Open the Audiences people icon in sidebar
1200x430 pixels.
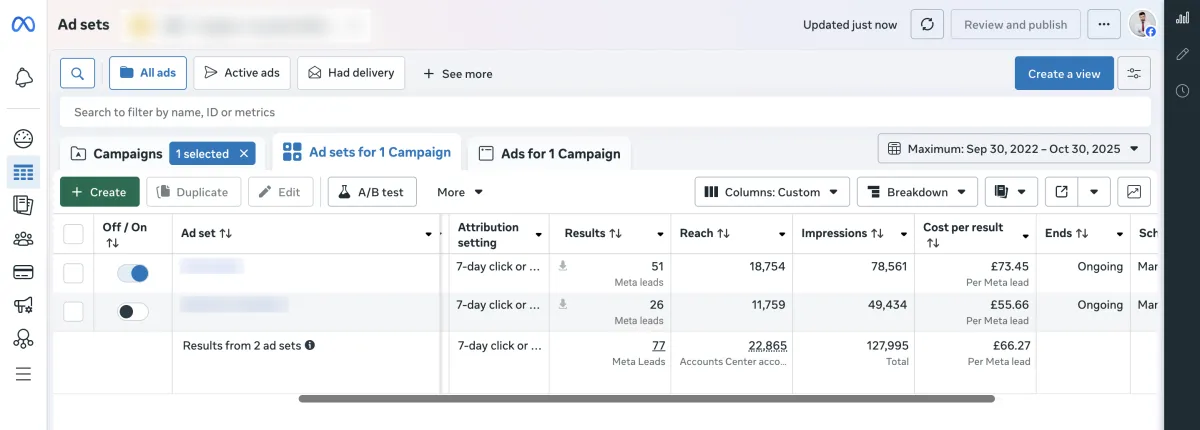23,239
